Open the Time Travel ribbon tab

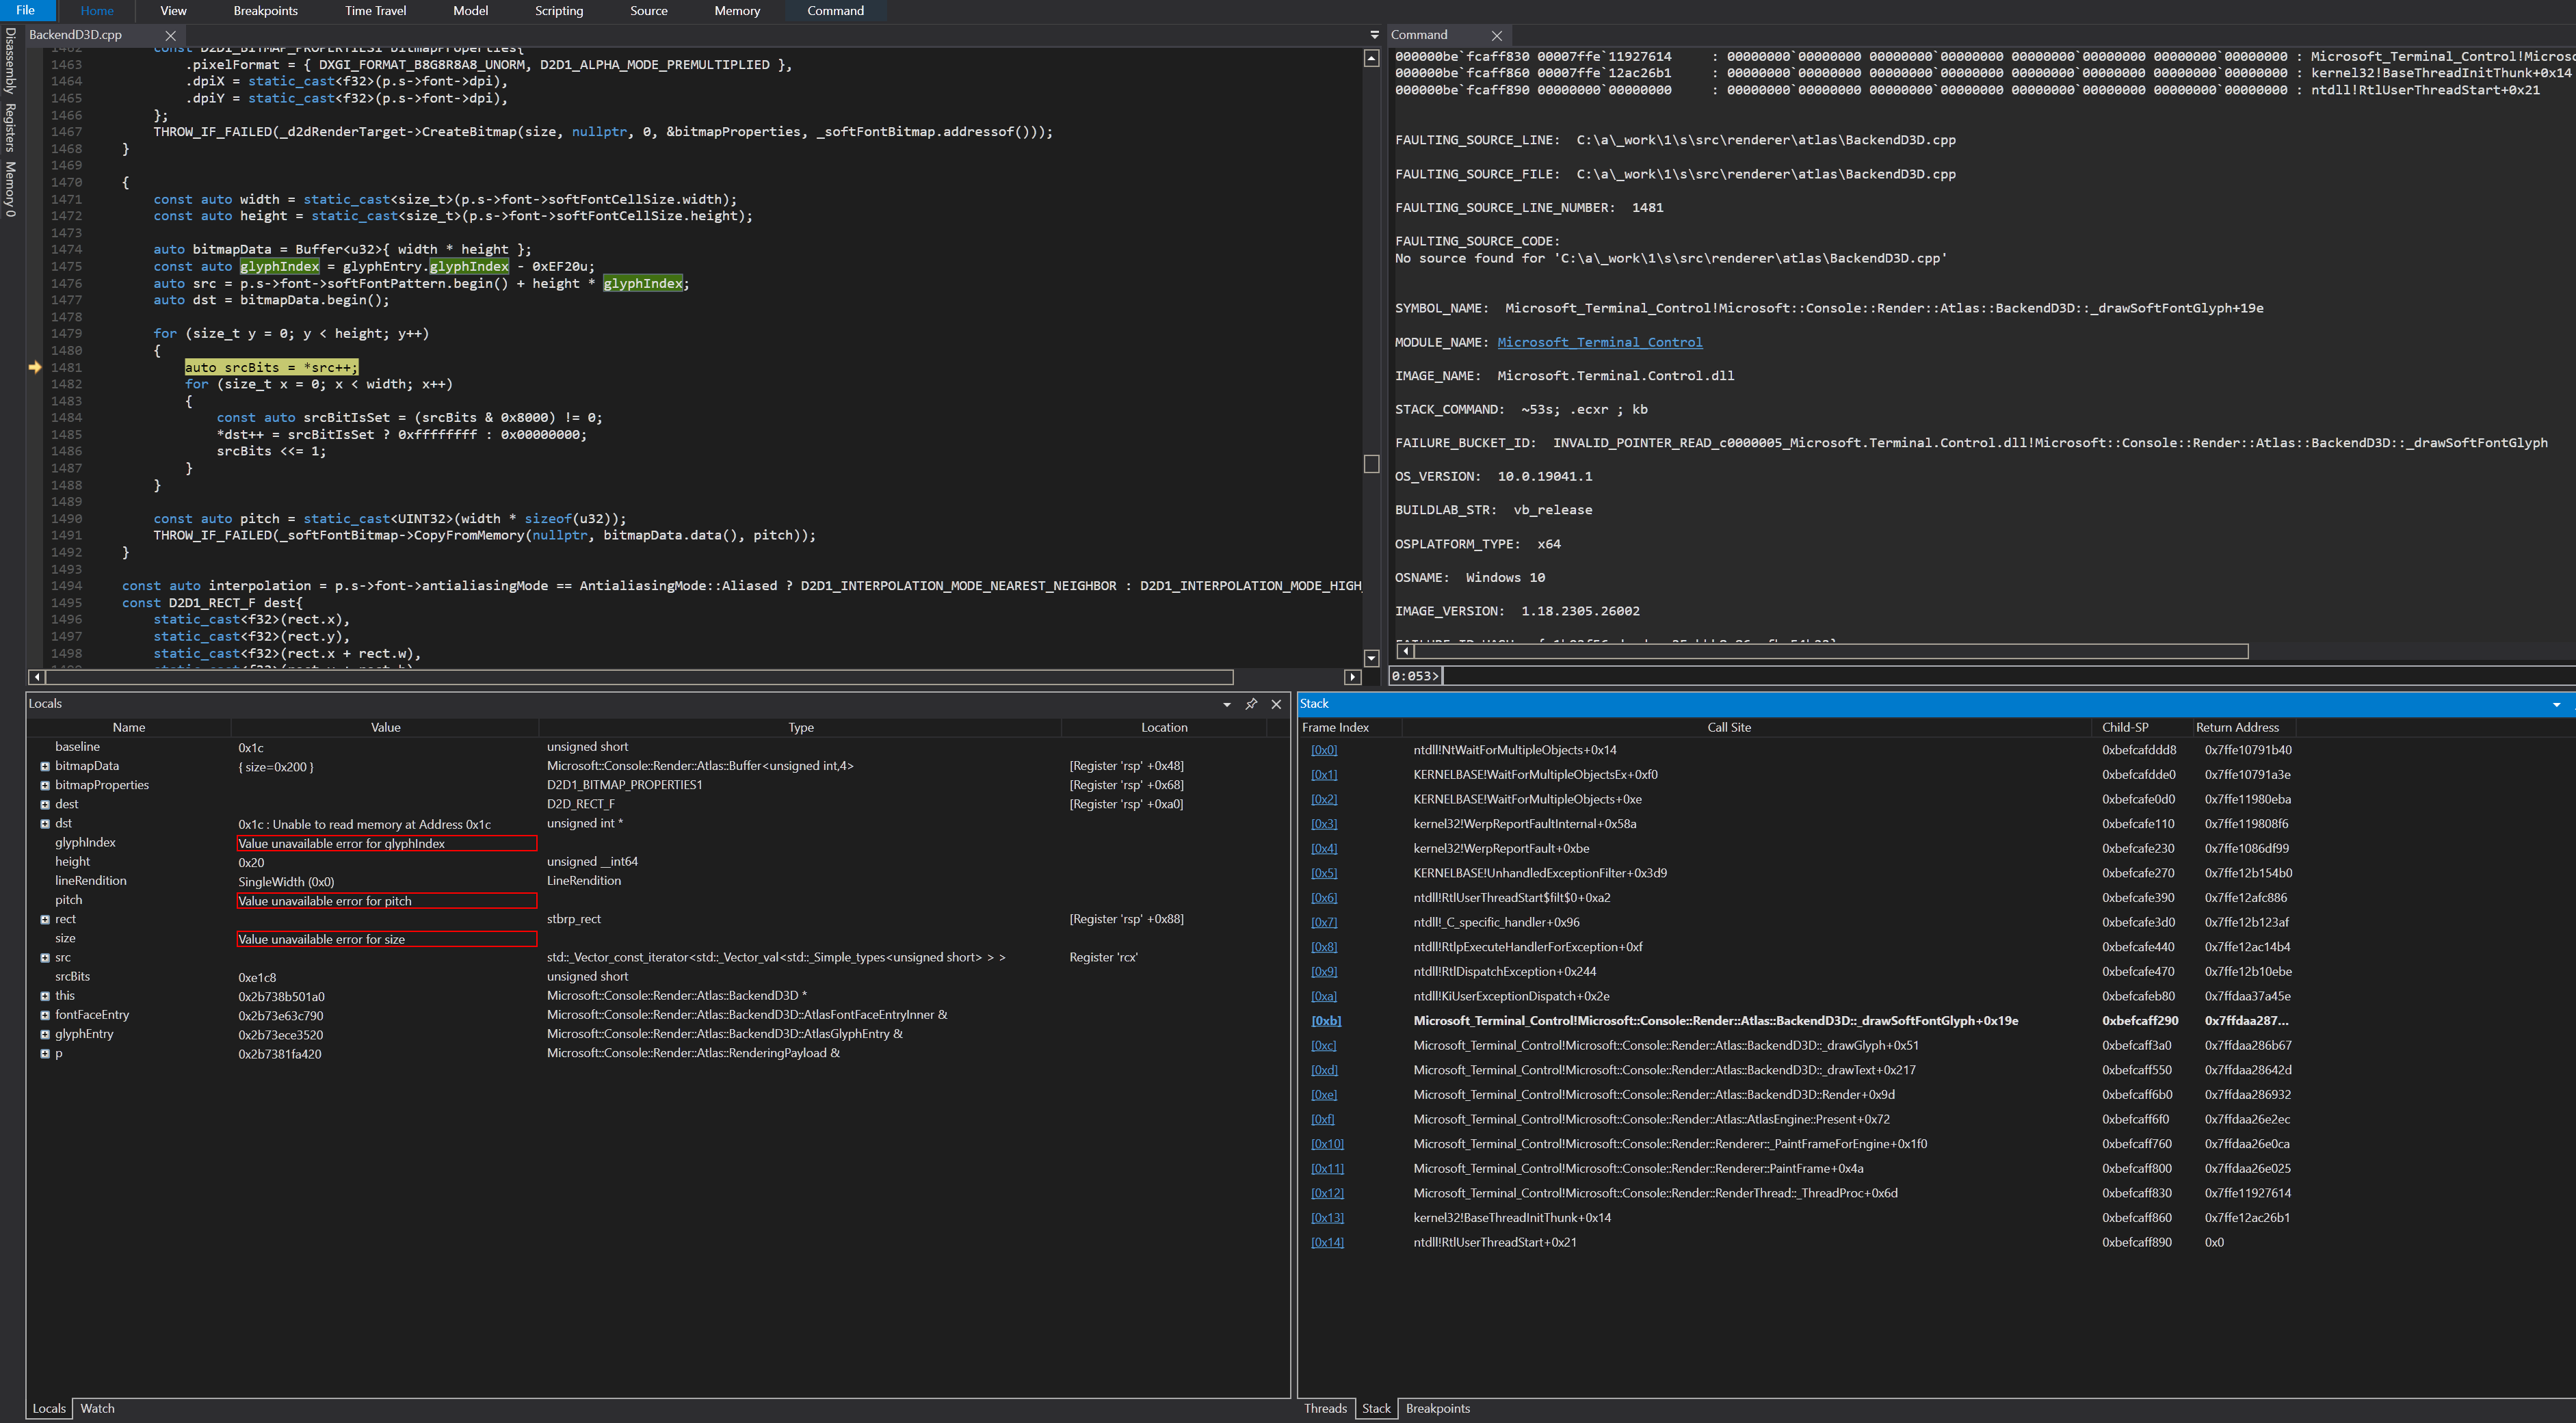[x=375, y=11]
